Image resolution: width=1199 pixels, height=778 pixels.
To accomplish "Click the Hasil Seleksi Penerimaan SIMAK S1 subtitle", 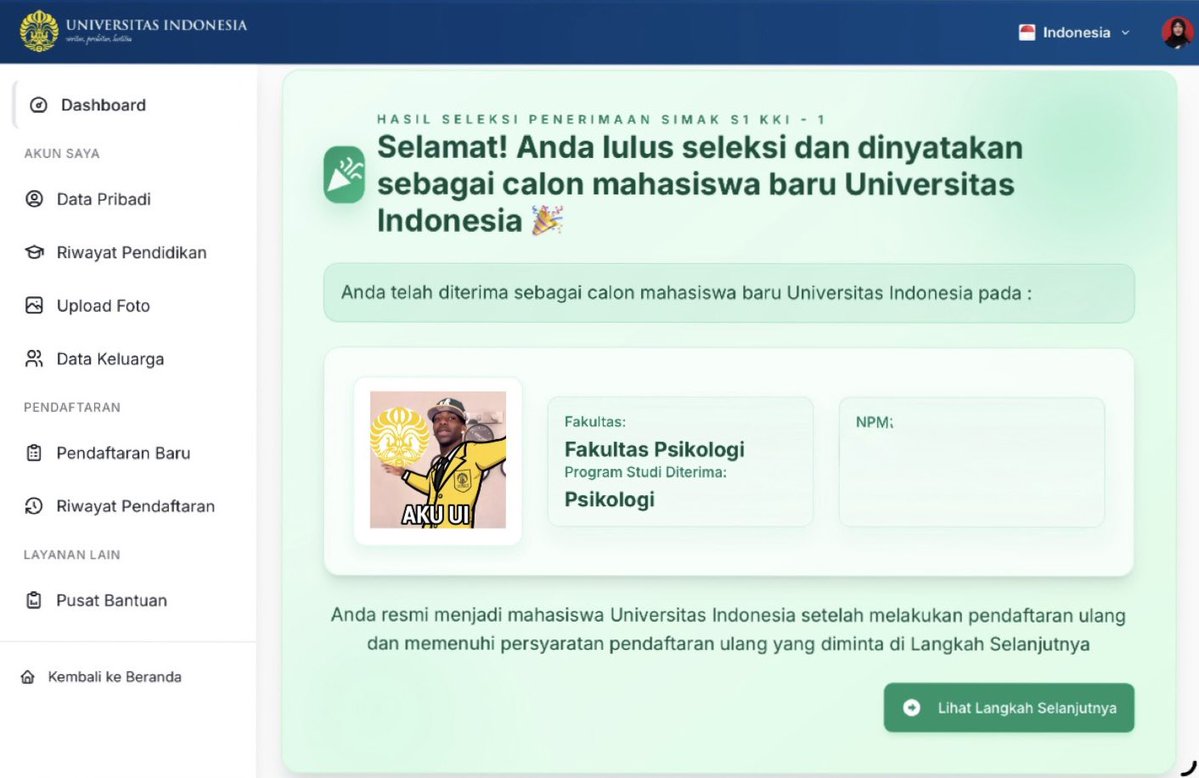I will pos(601,119).
